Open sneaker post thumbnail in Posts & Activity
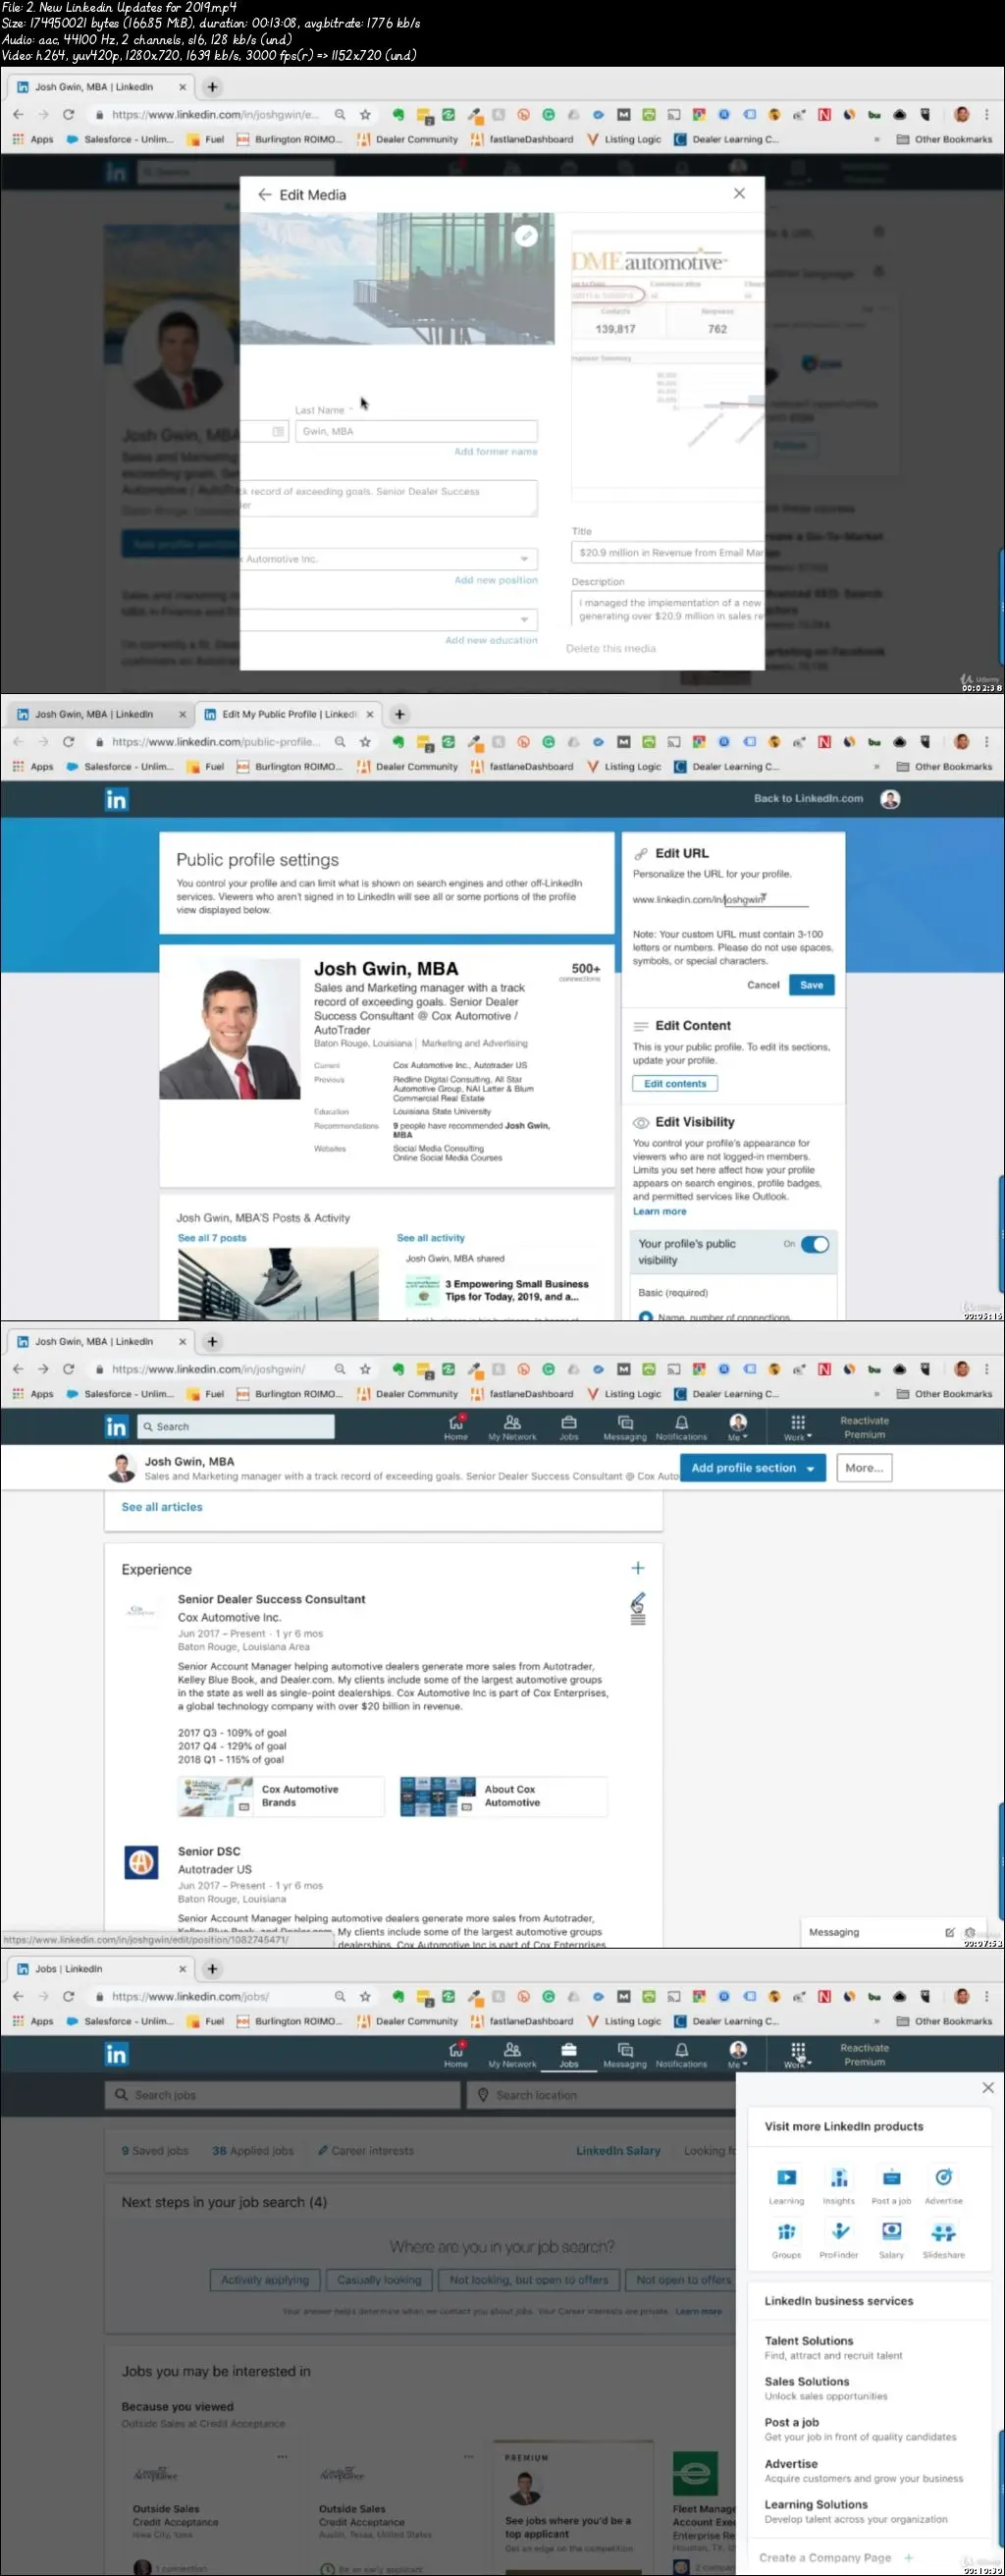 (x=278, y=1283)
